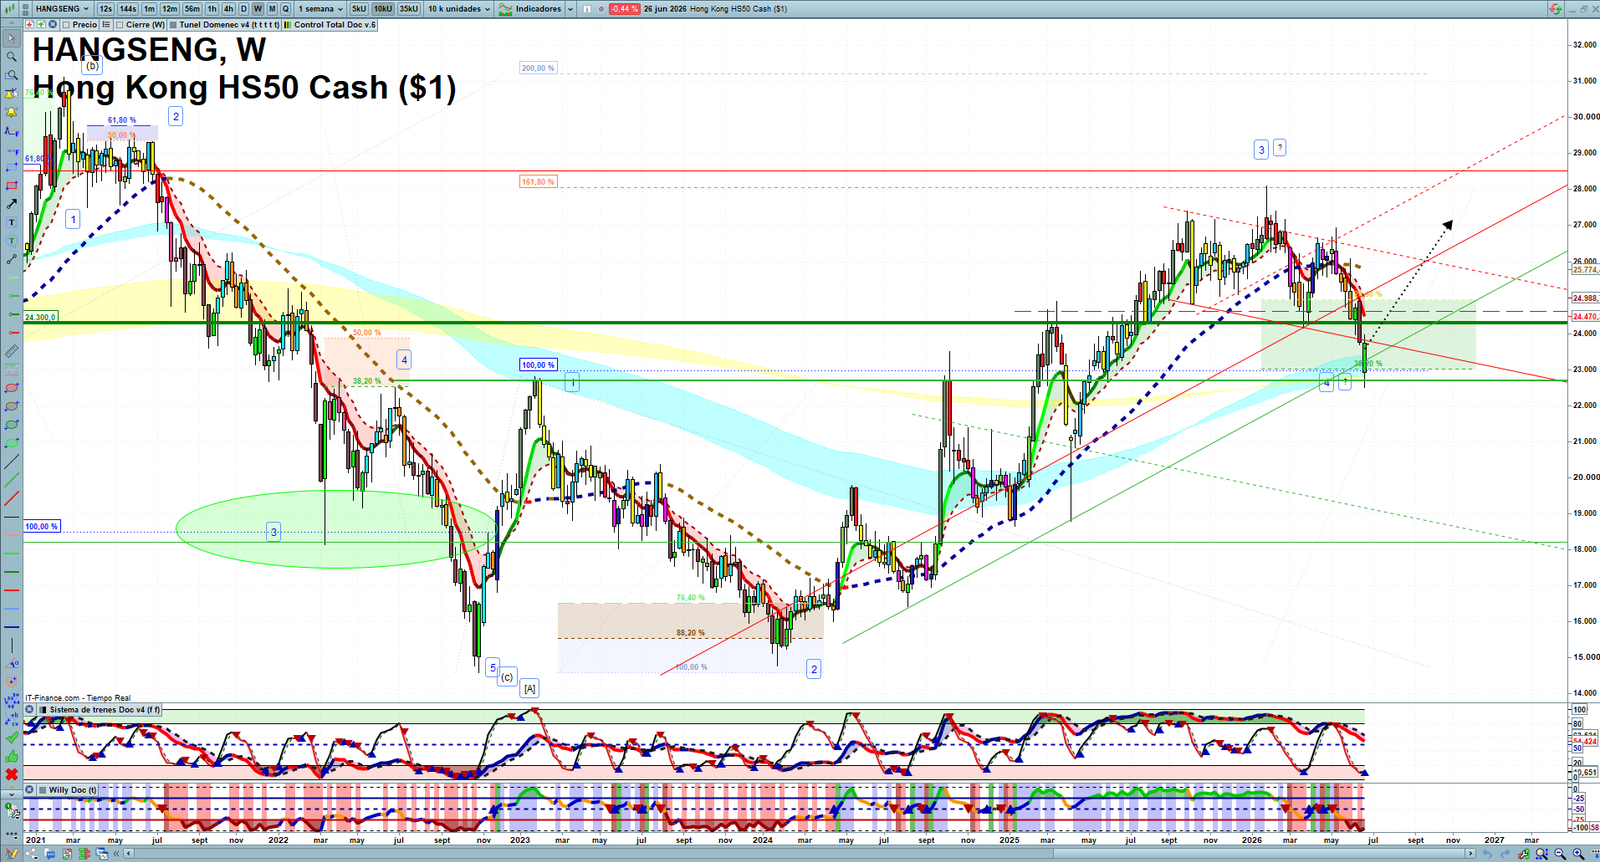The height and width of the screenshot is (862, 1600).
Task: Open the 10 k unidades dropdown
Action: tap(459, 9)
